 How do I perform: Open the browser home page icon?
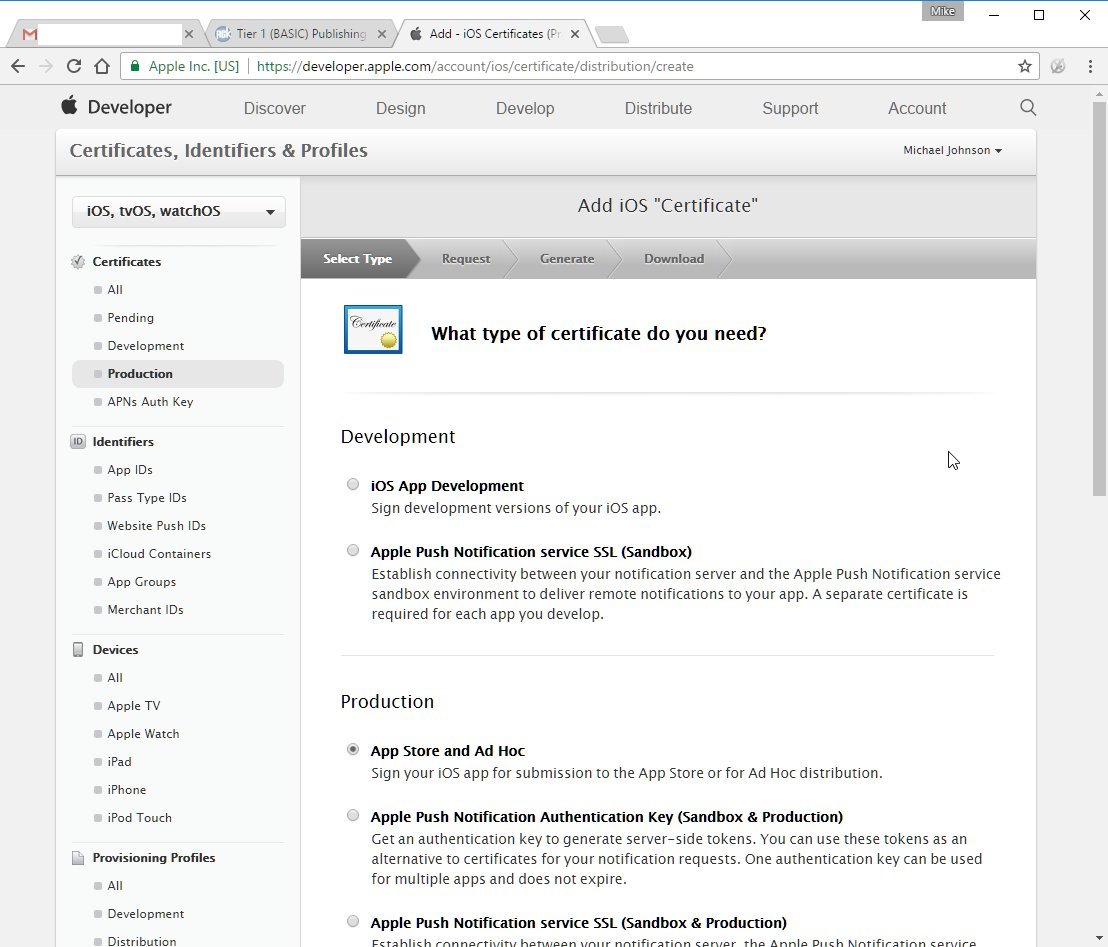coord(102,66)
